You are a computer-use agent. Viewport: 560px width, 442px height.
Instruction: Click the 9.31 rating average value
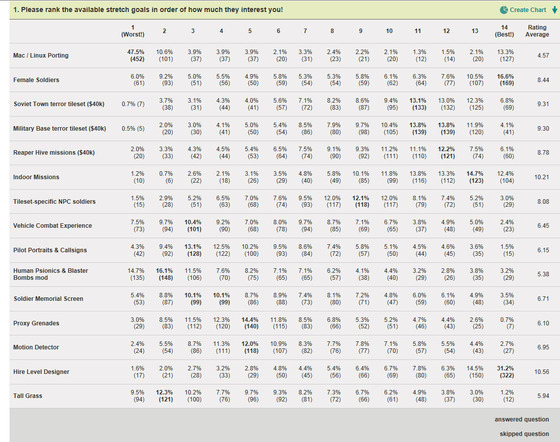[543, 104]
